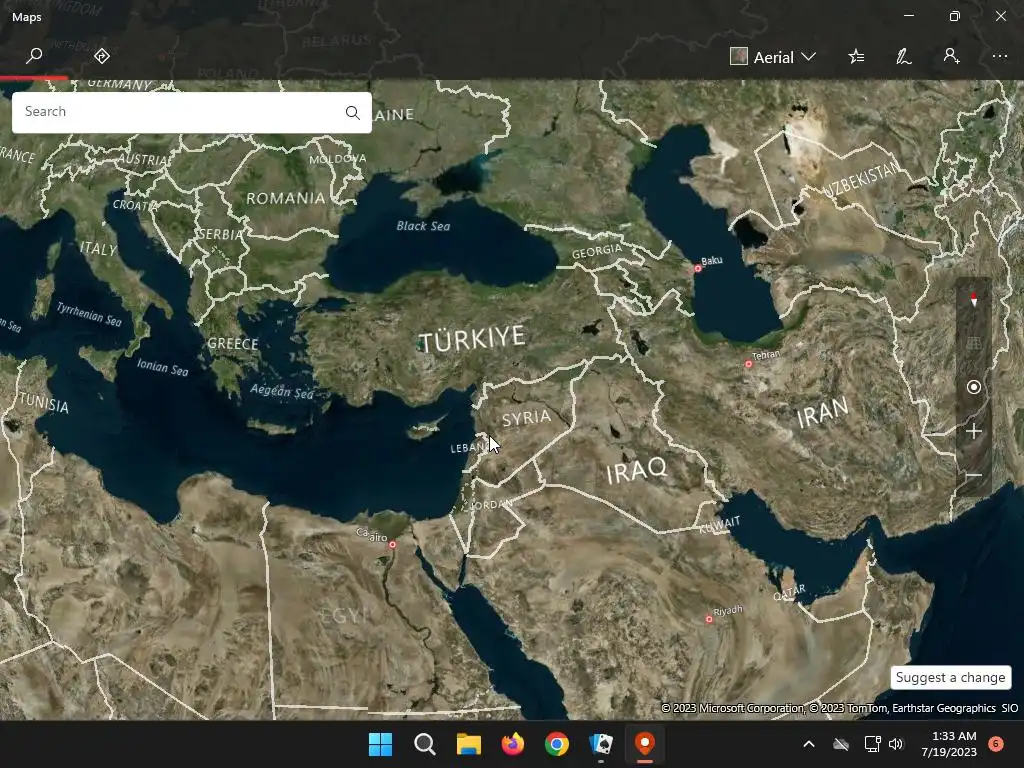Open the volume speaker tray icon
This screenshot has height=768, width=1024.
tap(895, 744)
